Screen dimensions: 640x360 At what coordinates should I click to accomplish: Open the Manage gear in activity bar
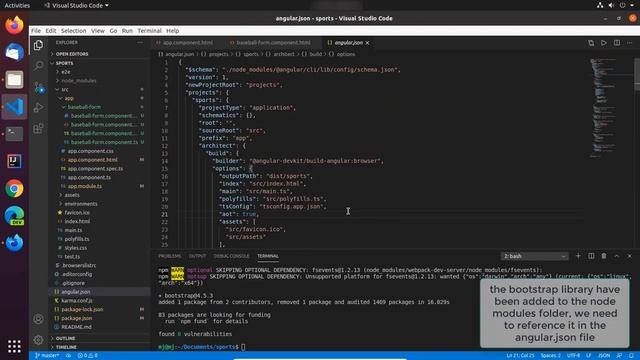[x=38, y=340]
